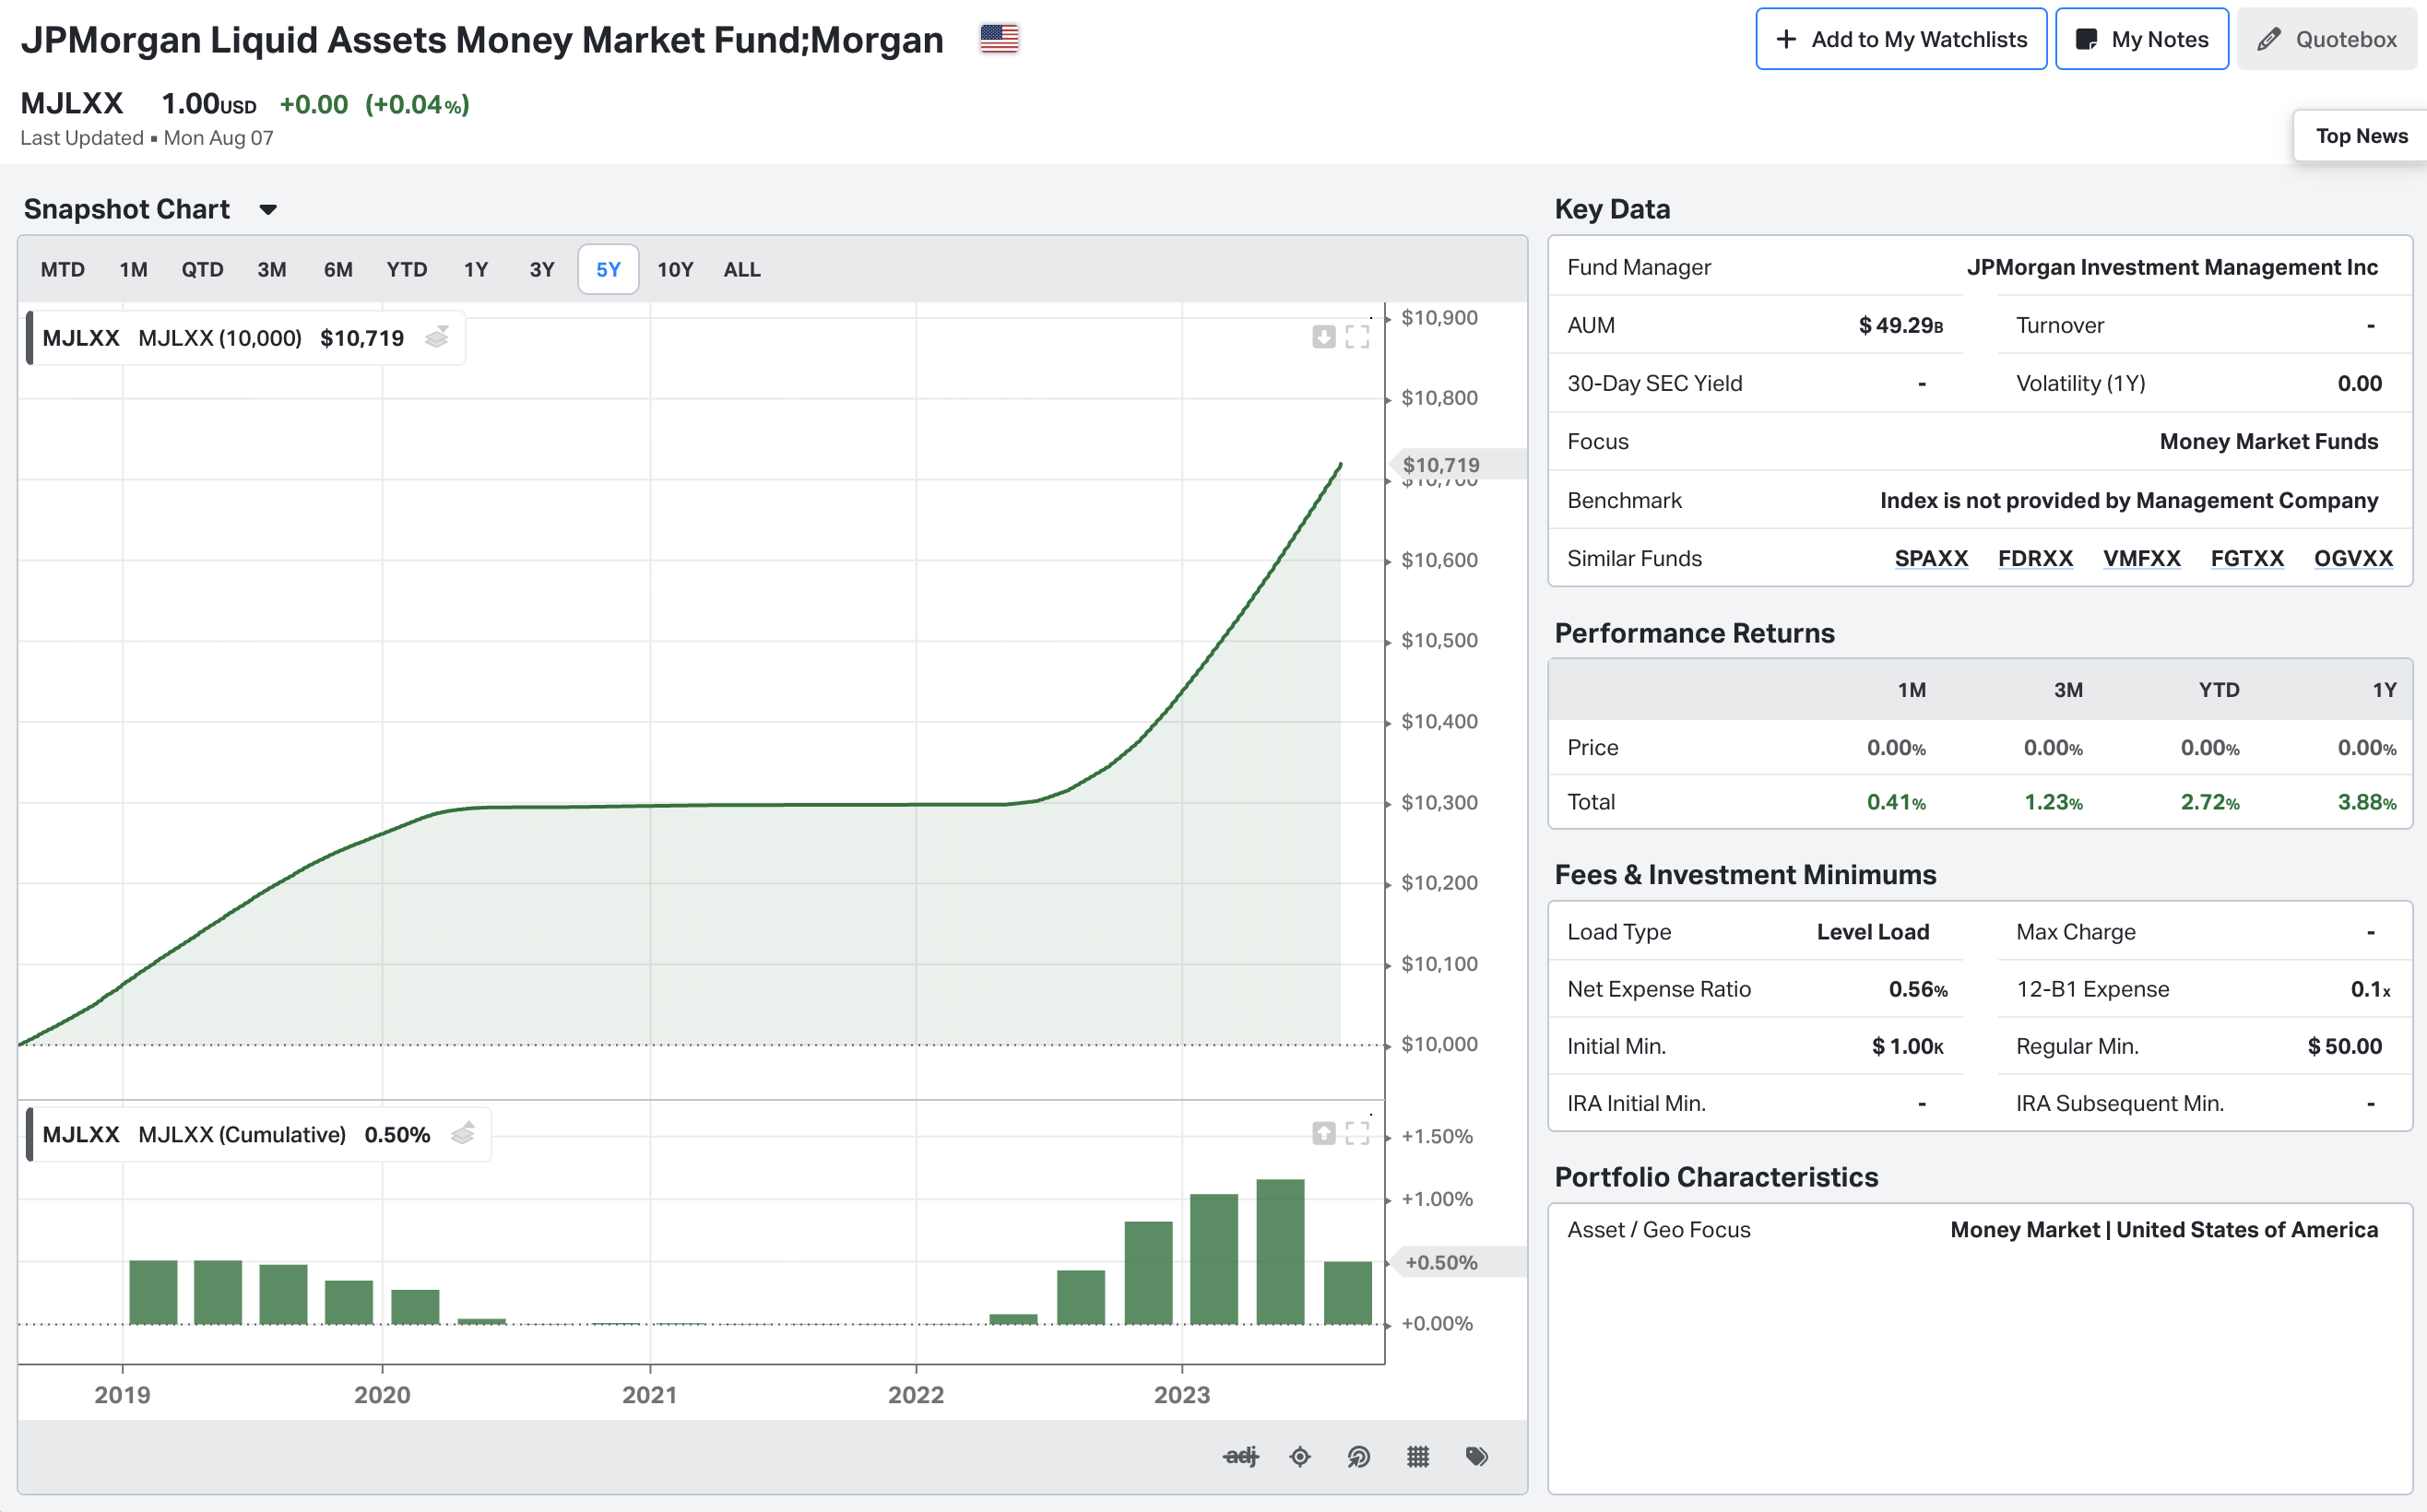The width and height of the screenshot is (2427, 1512).
Task: Select the ALL time range
Action: [x=742, y=269]
